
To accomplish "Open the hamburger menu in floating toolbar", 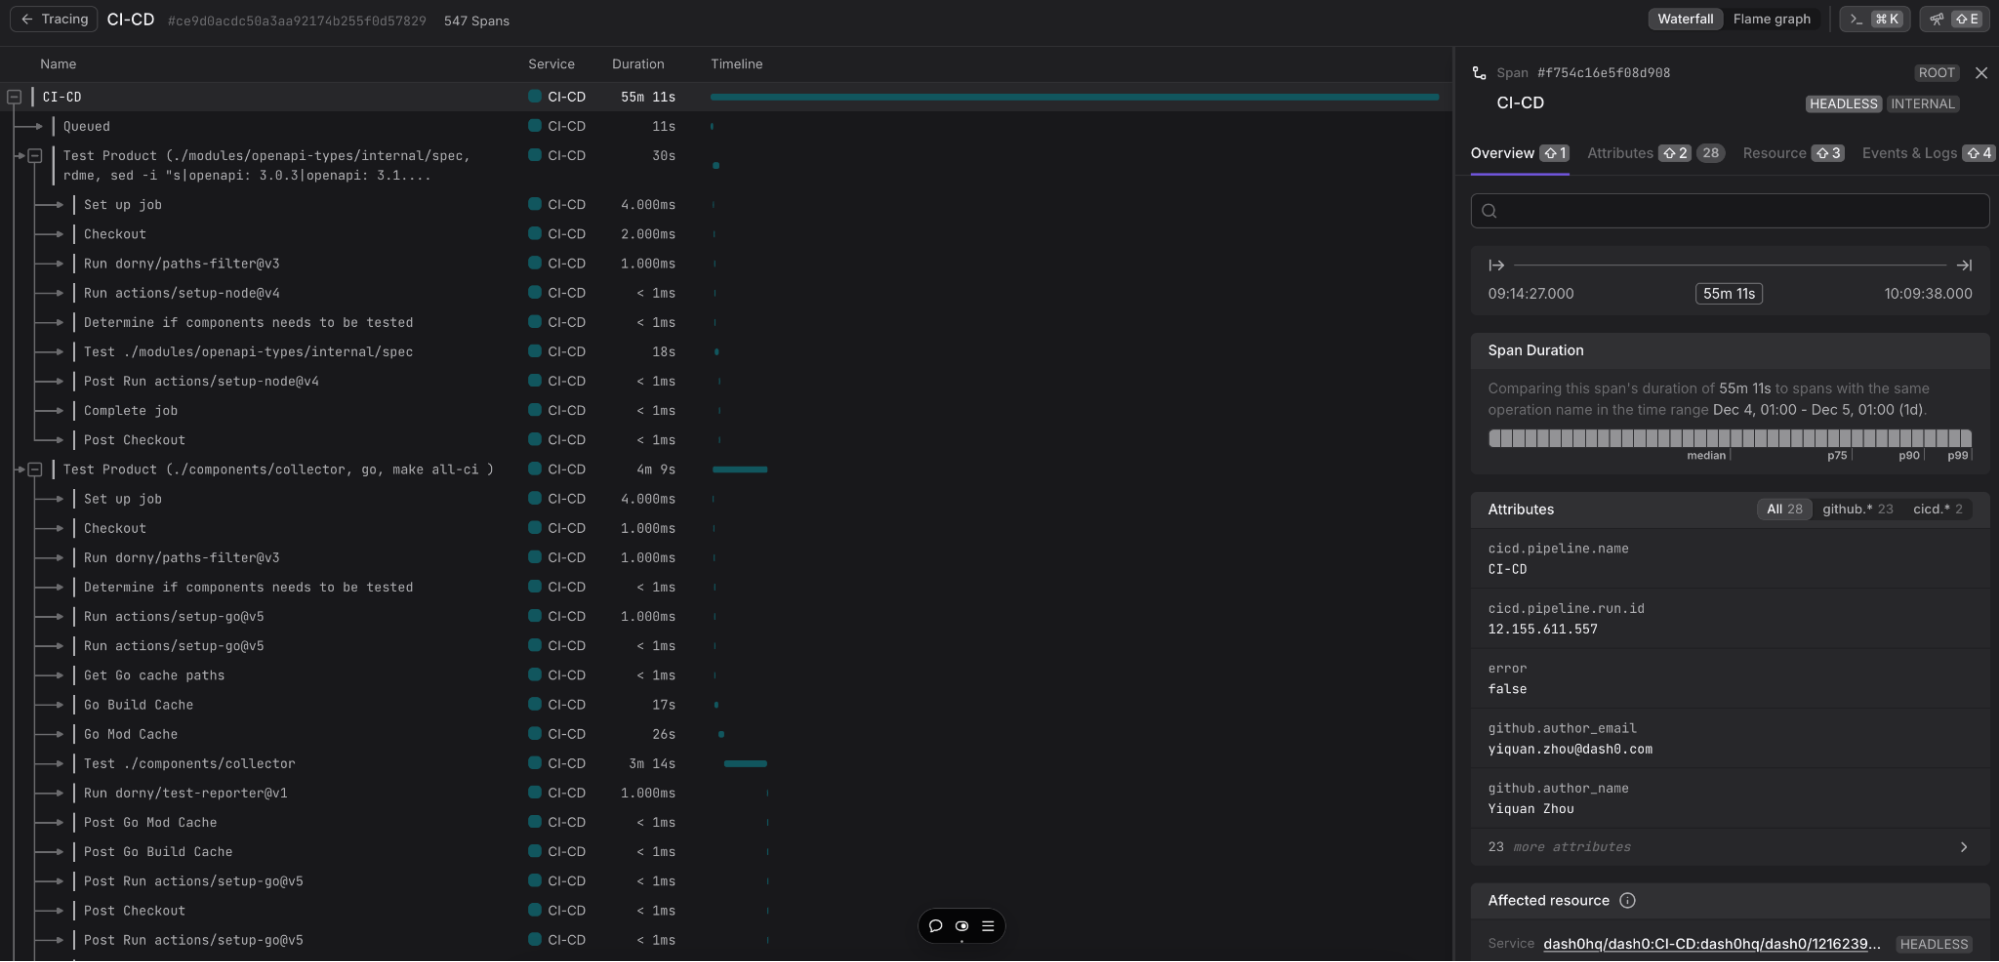I will pyautogui.click(x=988, y=926).
